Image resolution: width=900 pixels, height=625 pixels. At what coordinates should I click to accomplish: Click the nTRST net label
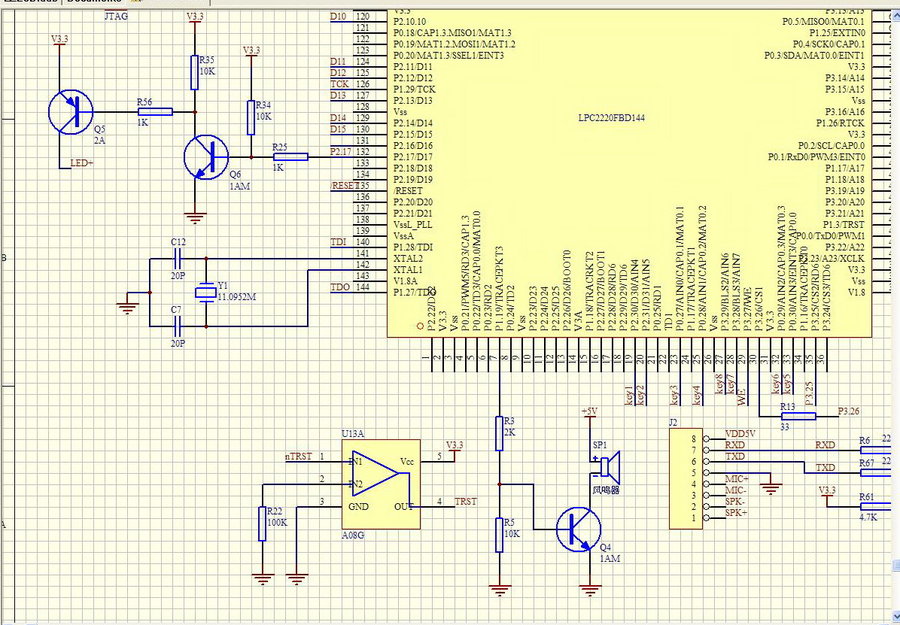point(298,457)
